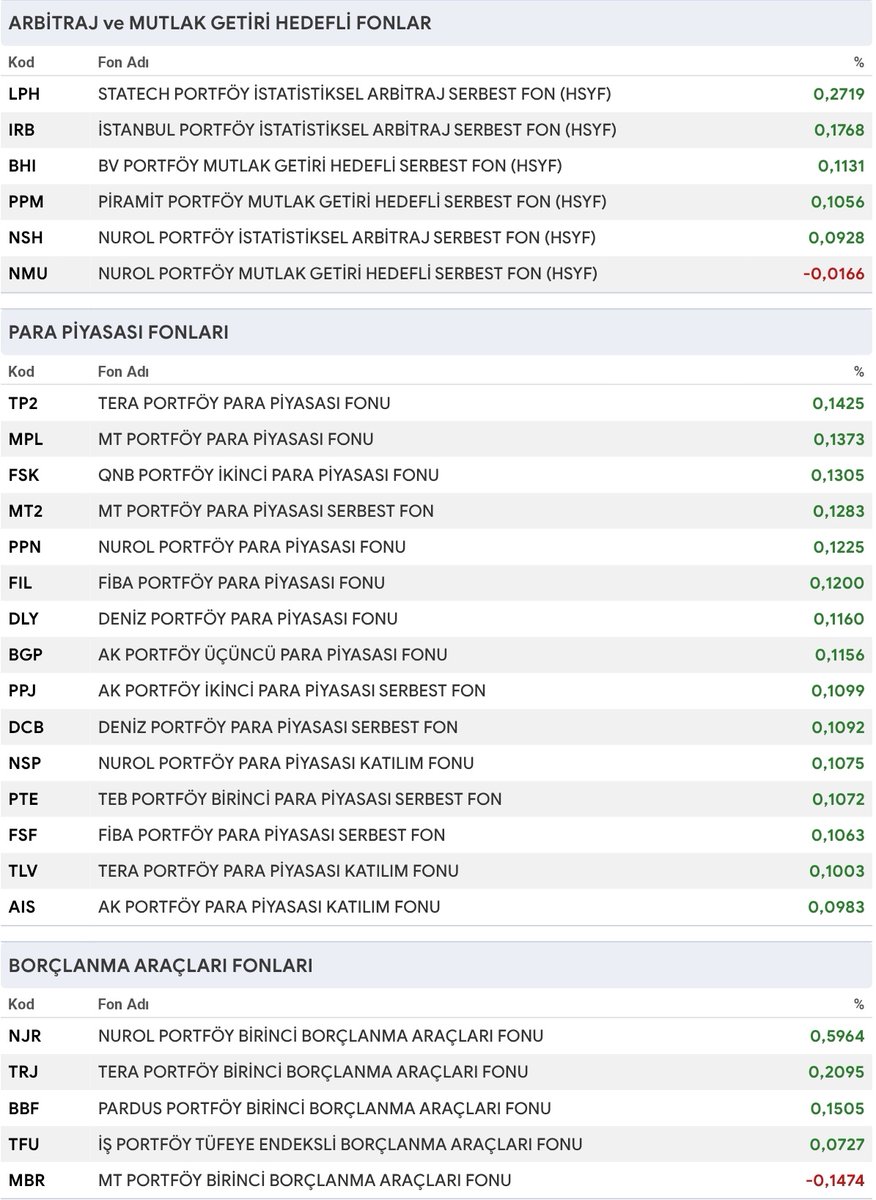This screenshot has width=876, height=1200.
Task: Select the NSH fund code
Action: point(25,238)
